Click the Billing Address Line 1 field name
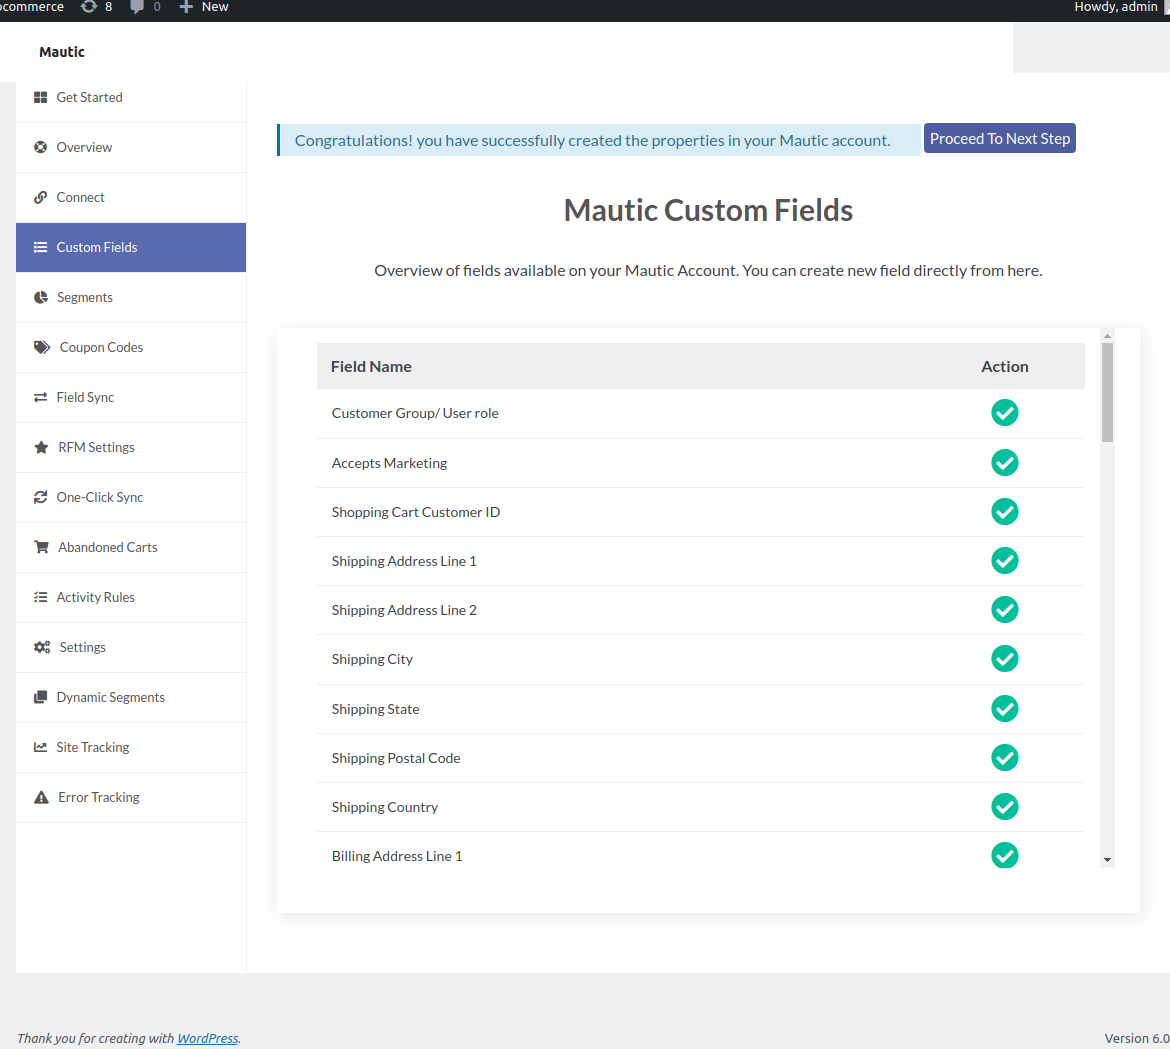The width and height of the screenshot is (1170, 1049). (x=397, y=857)
